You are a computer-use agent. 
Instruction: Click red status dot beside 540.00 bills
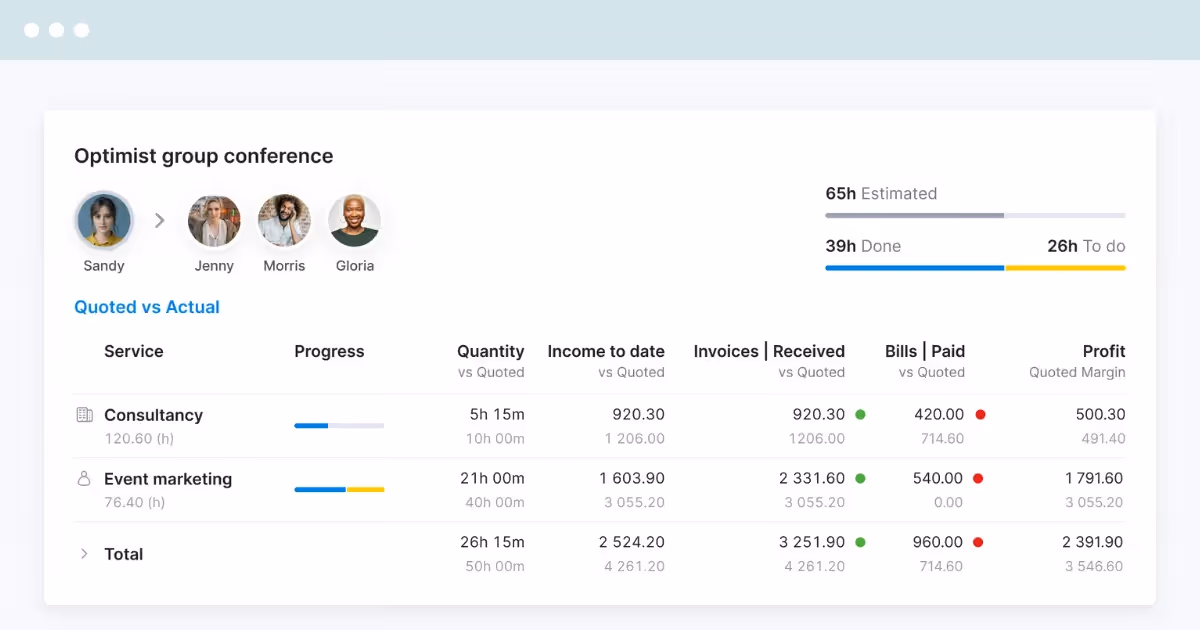tap(980, 478)
